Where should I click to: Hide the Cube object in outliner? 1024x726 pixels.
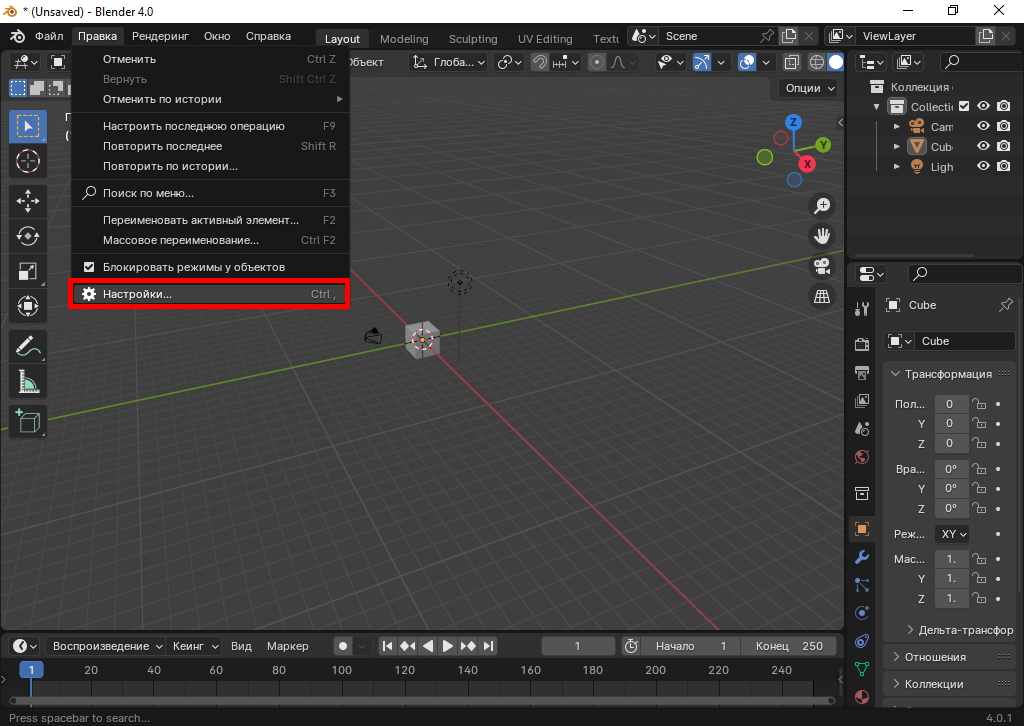point(983,147)
